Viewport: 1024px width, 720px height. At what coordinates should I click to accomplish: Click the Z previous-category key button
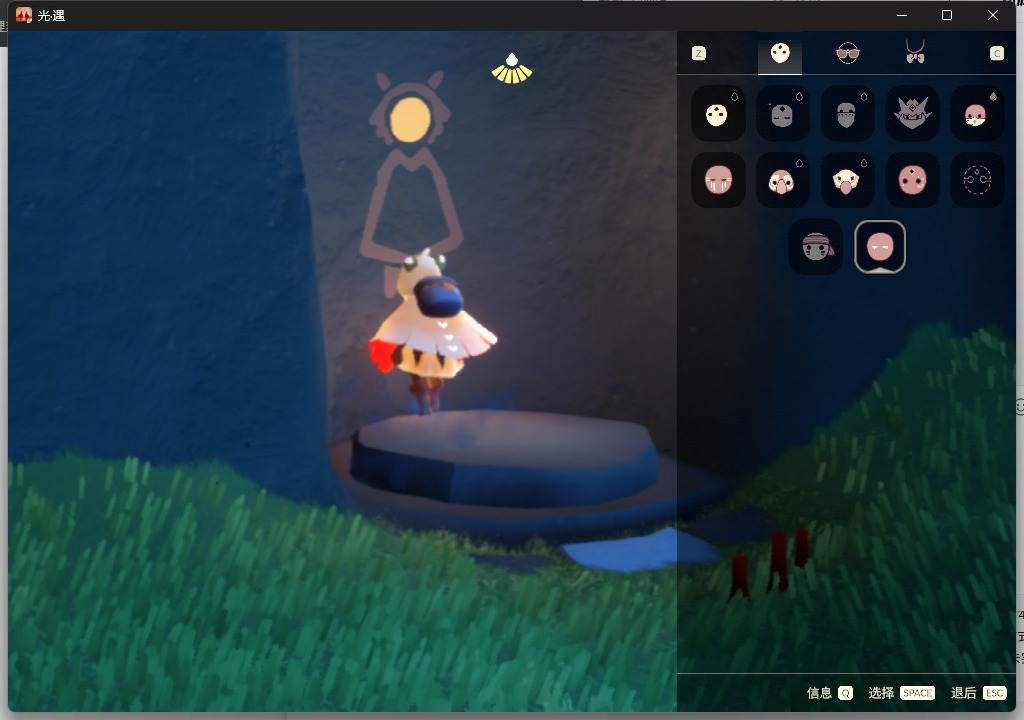click(x=699, y=54)
